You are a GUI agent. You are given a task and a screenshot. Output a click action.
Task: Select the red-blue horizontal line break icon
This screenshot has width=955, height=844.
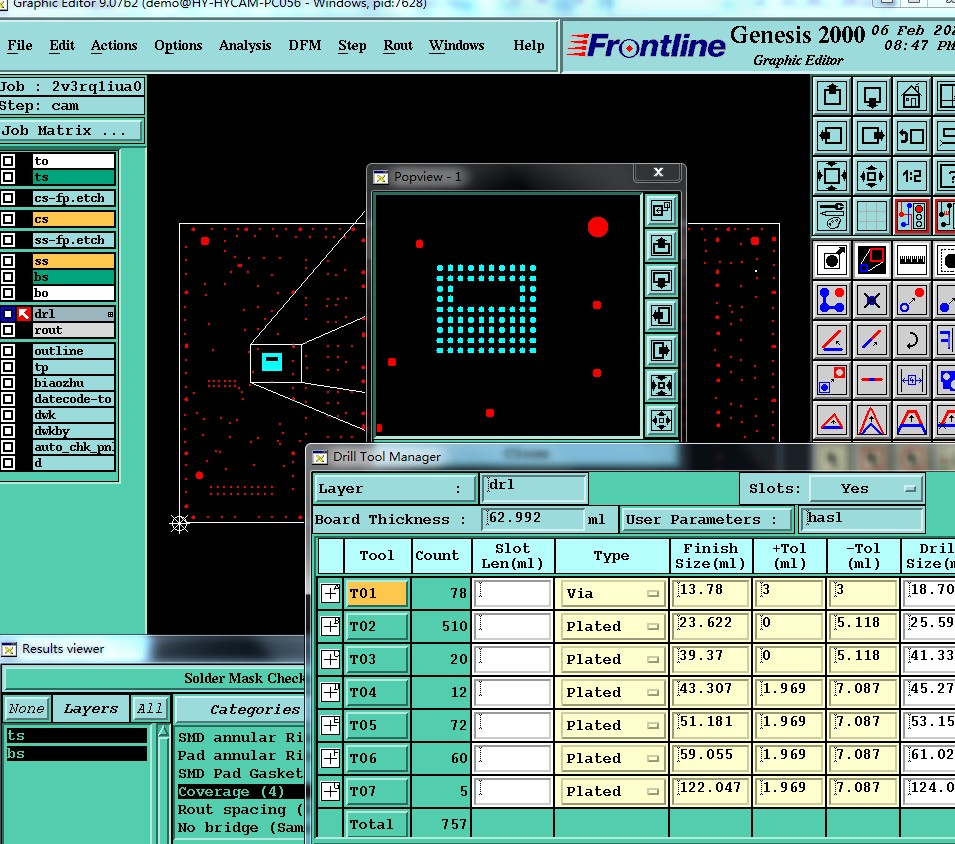tap(872, 379)
